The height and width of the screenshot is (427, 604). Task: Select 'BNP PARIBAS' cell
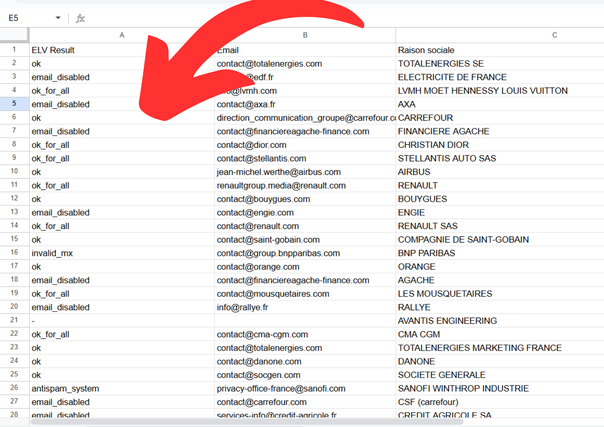500,253
